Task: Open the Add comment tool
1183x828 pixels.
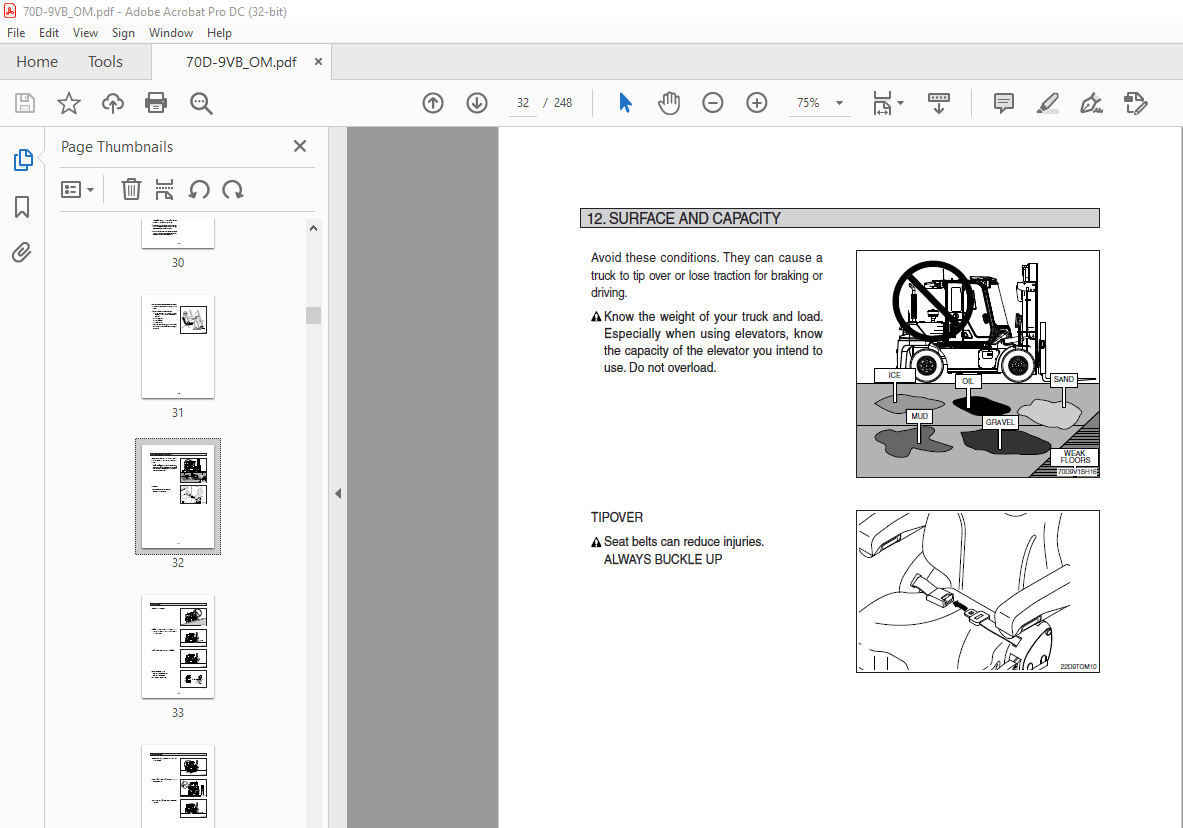Action: tap(1004, 103)
